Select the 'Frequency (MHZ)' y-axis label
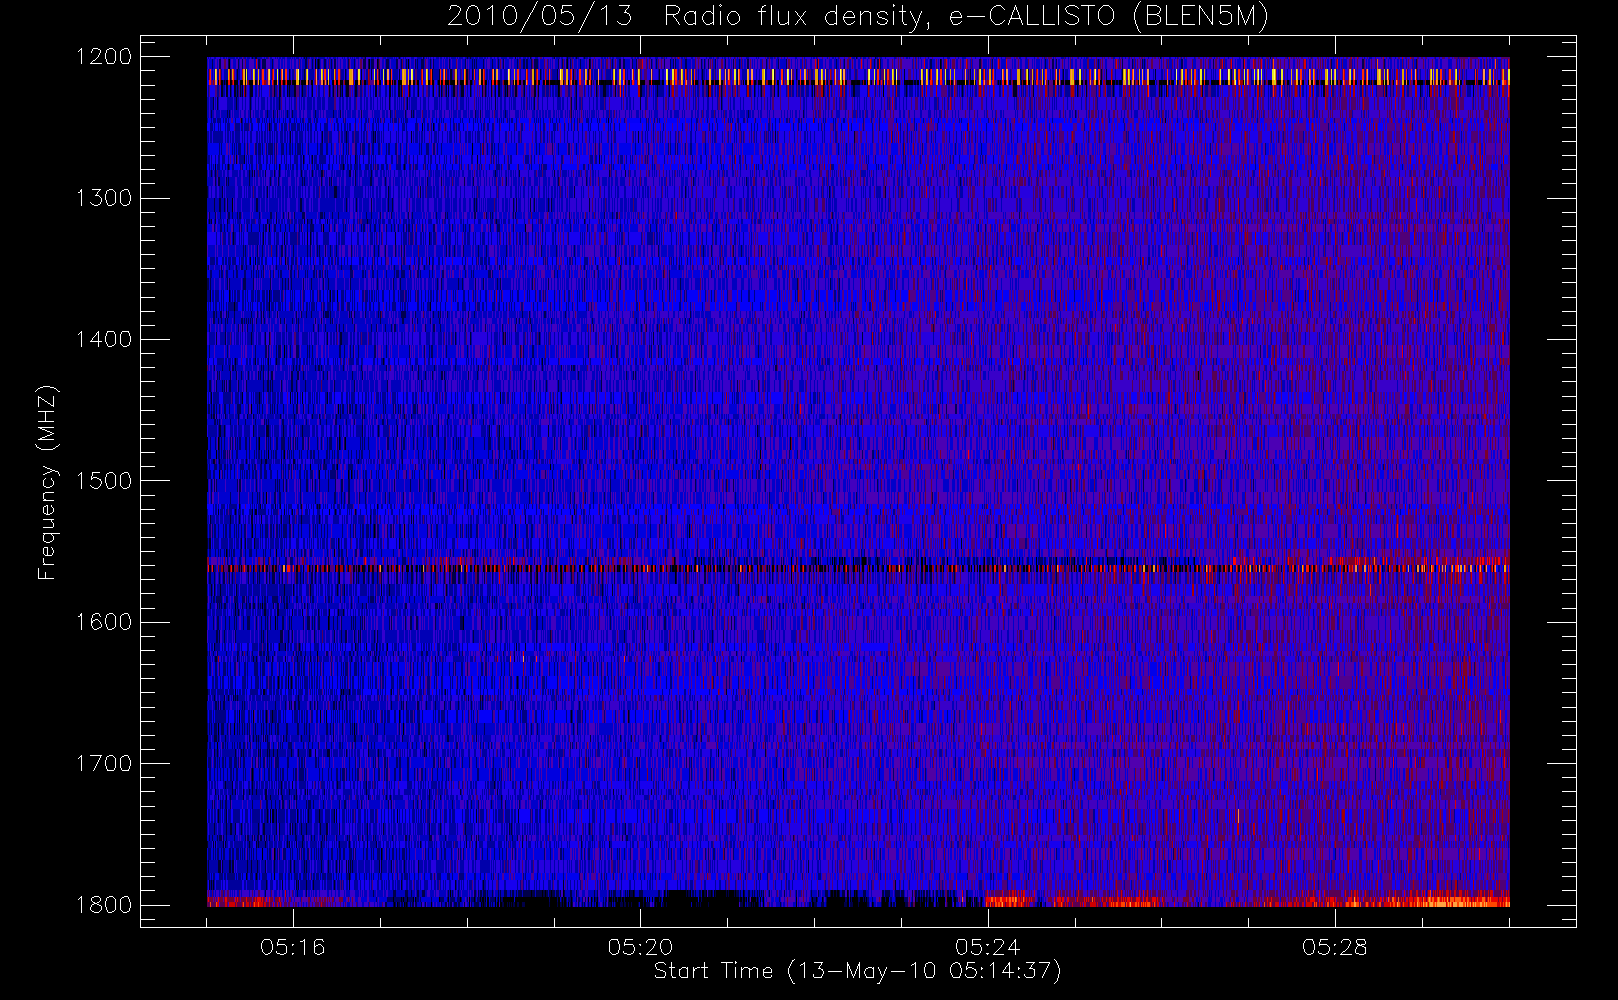Viewport: 1618px width, 1000px height. pyautogui.click(x=46, y=482)
